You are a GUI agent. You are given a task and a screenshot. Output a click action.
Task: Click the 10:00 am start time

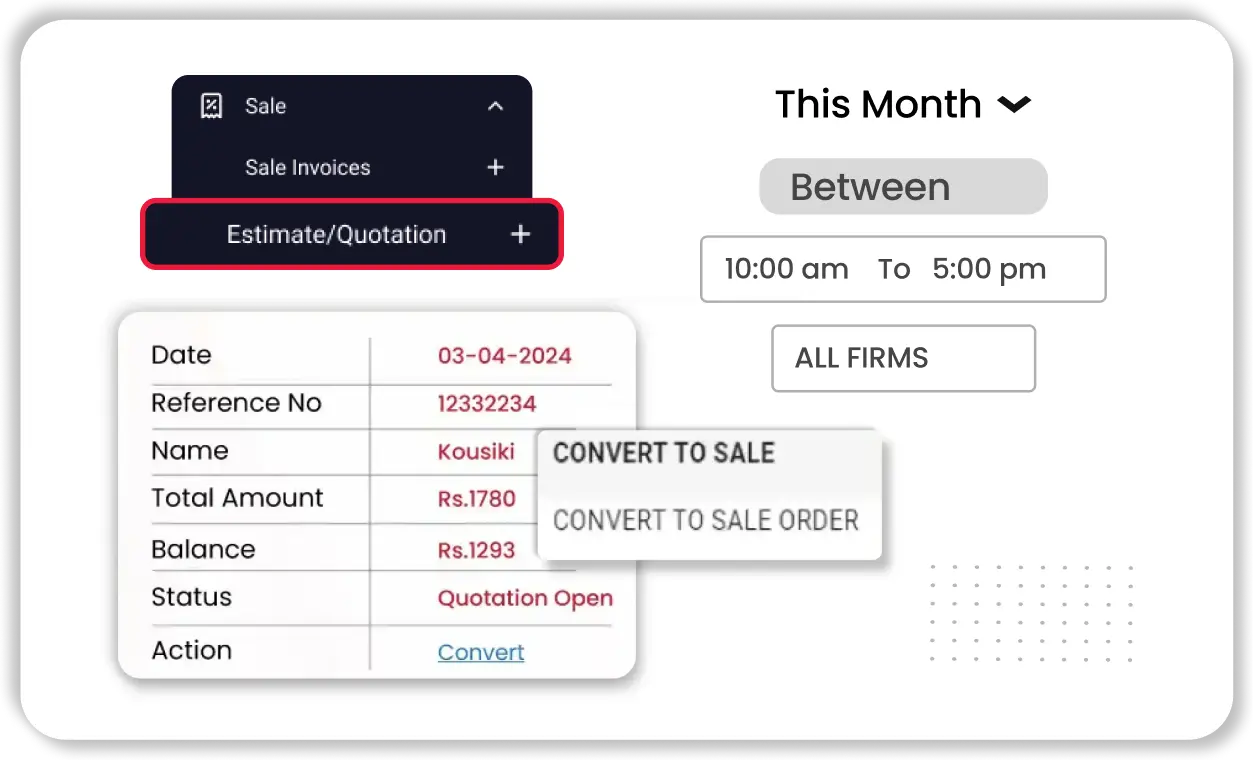pos(786,269)
